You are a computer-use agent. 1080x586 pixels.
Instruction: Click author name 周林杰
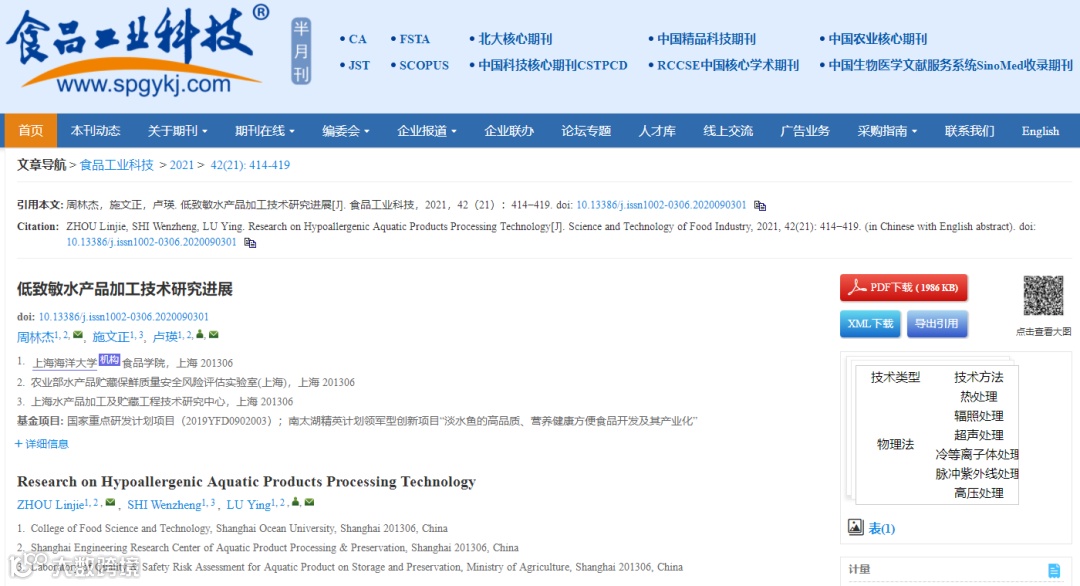(35, 337)
